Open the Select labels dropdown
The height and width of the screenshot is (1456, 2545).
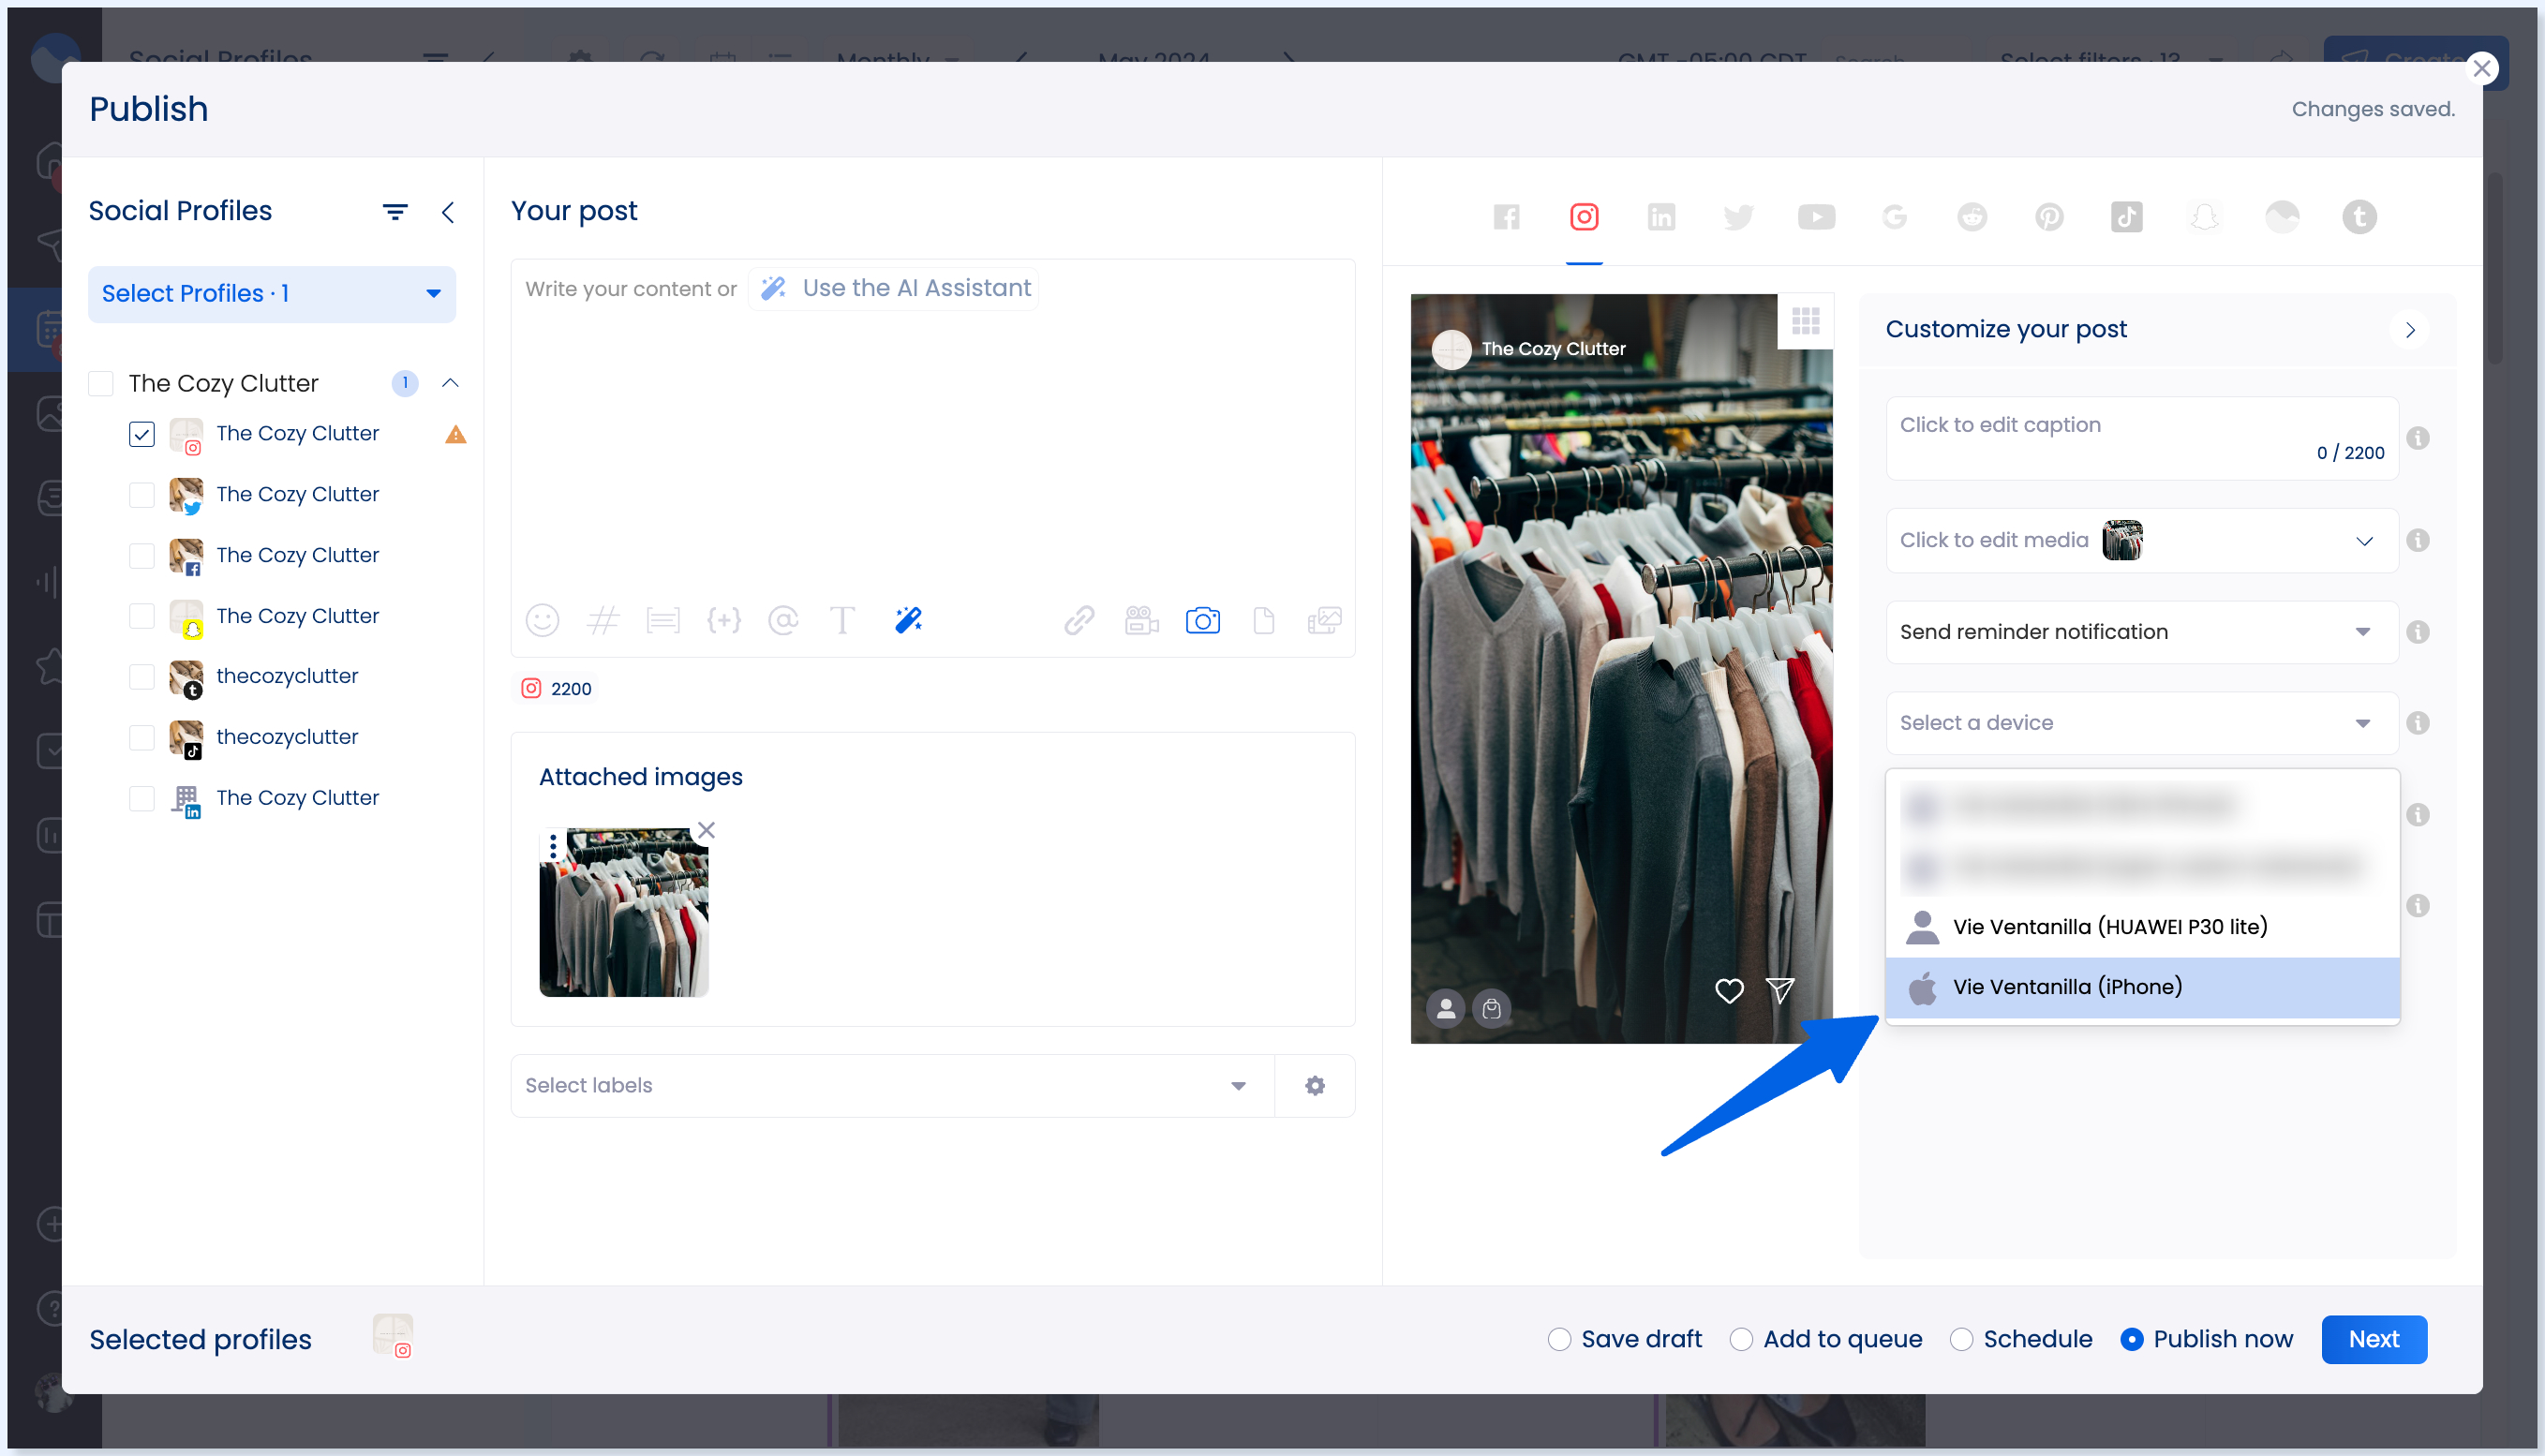[x=892, y=1086]
